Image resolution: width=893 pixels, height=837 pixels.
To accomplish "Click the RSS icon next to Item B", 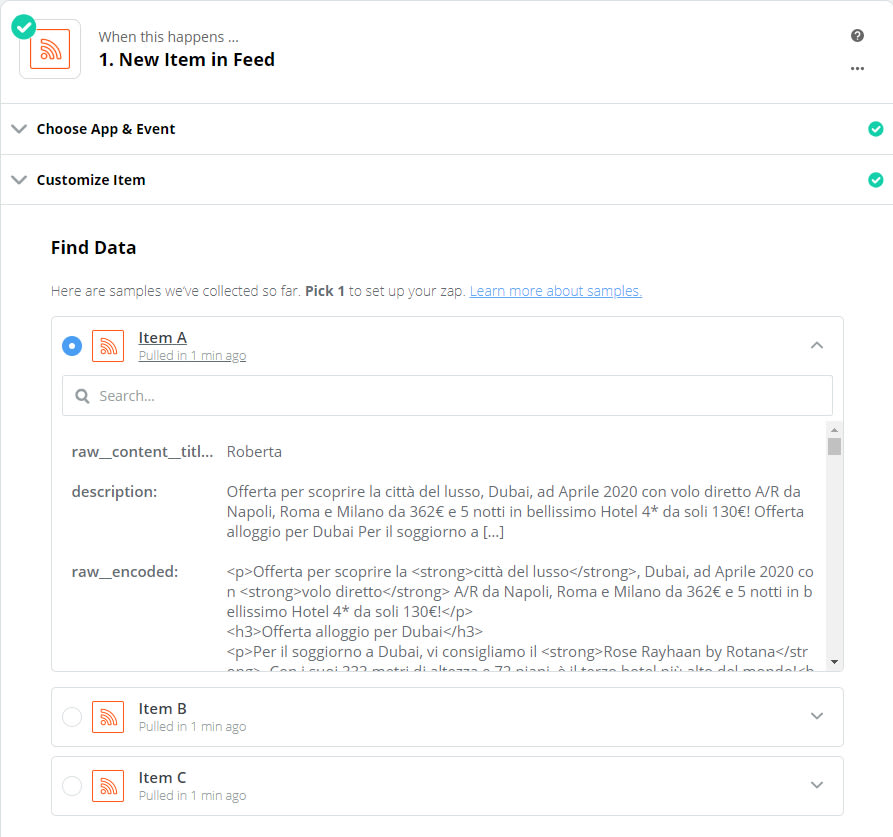I will pos(108,717).
